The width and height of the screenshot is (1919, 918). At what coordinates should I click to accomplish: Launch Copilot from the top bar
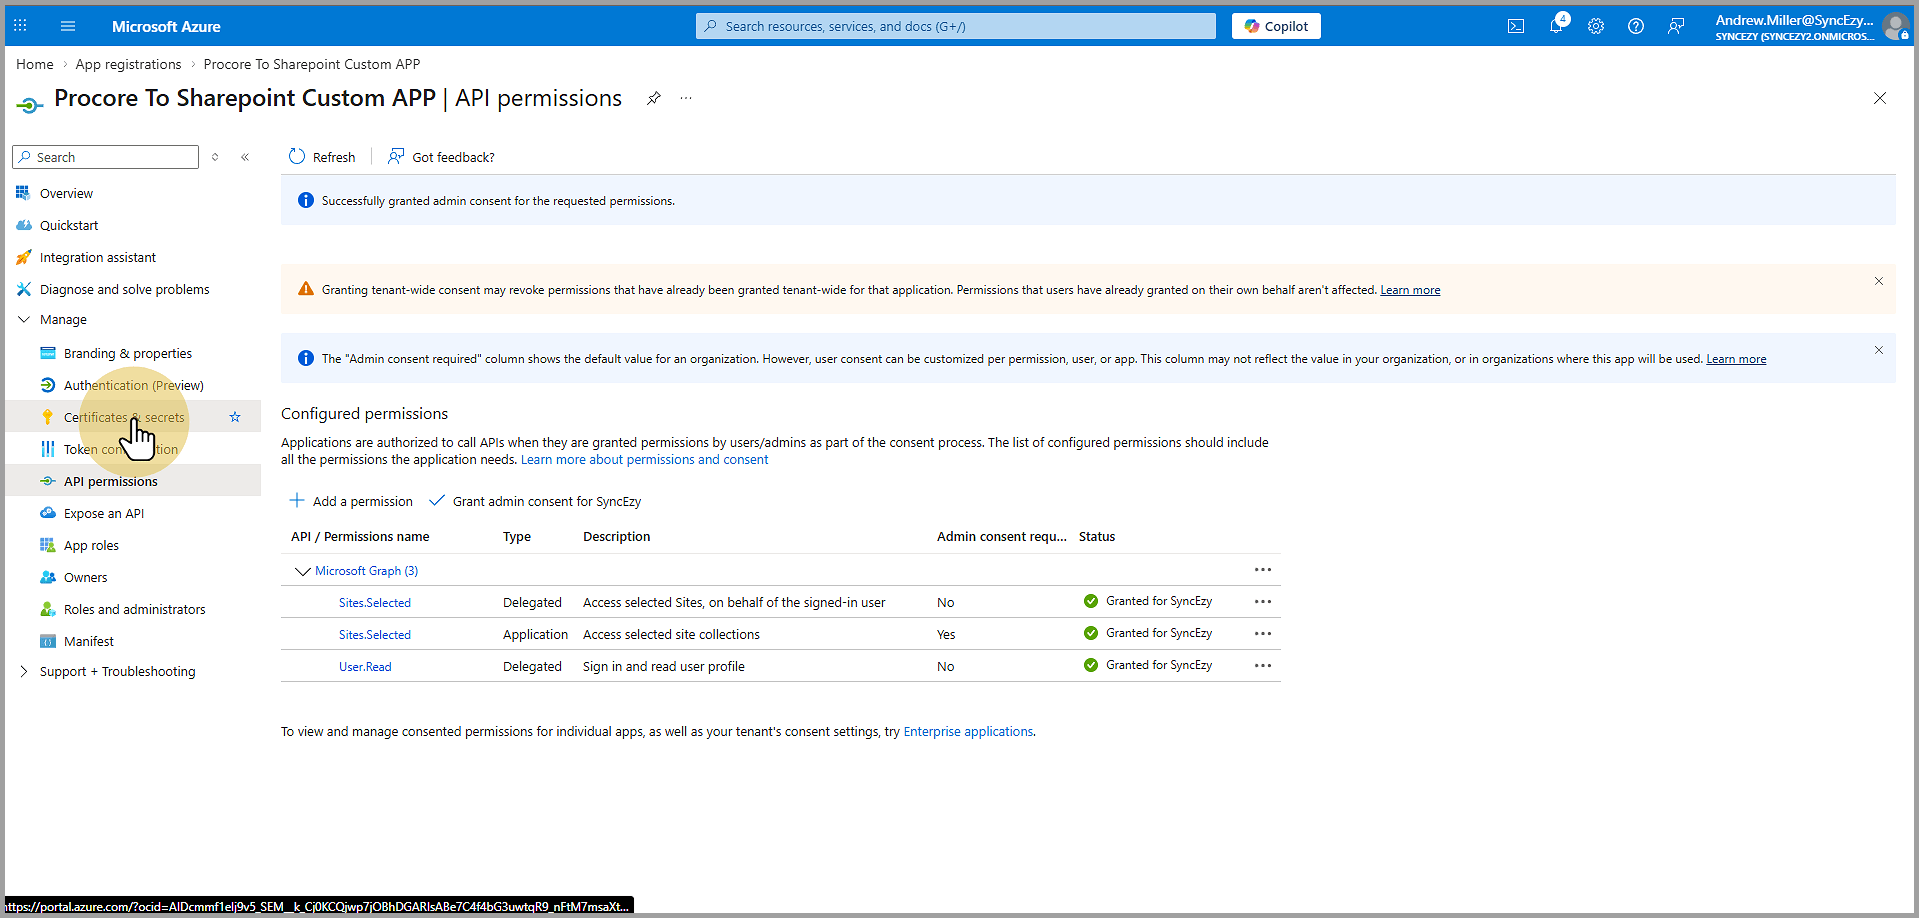[x=1276, y=27]
